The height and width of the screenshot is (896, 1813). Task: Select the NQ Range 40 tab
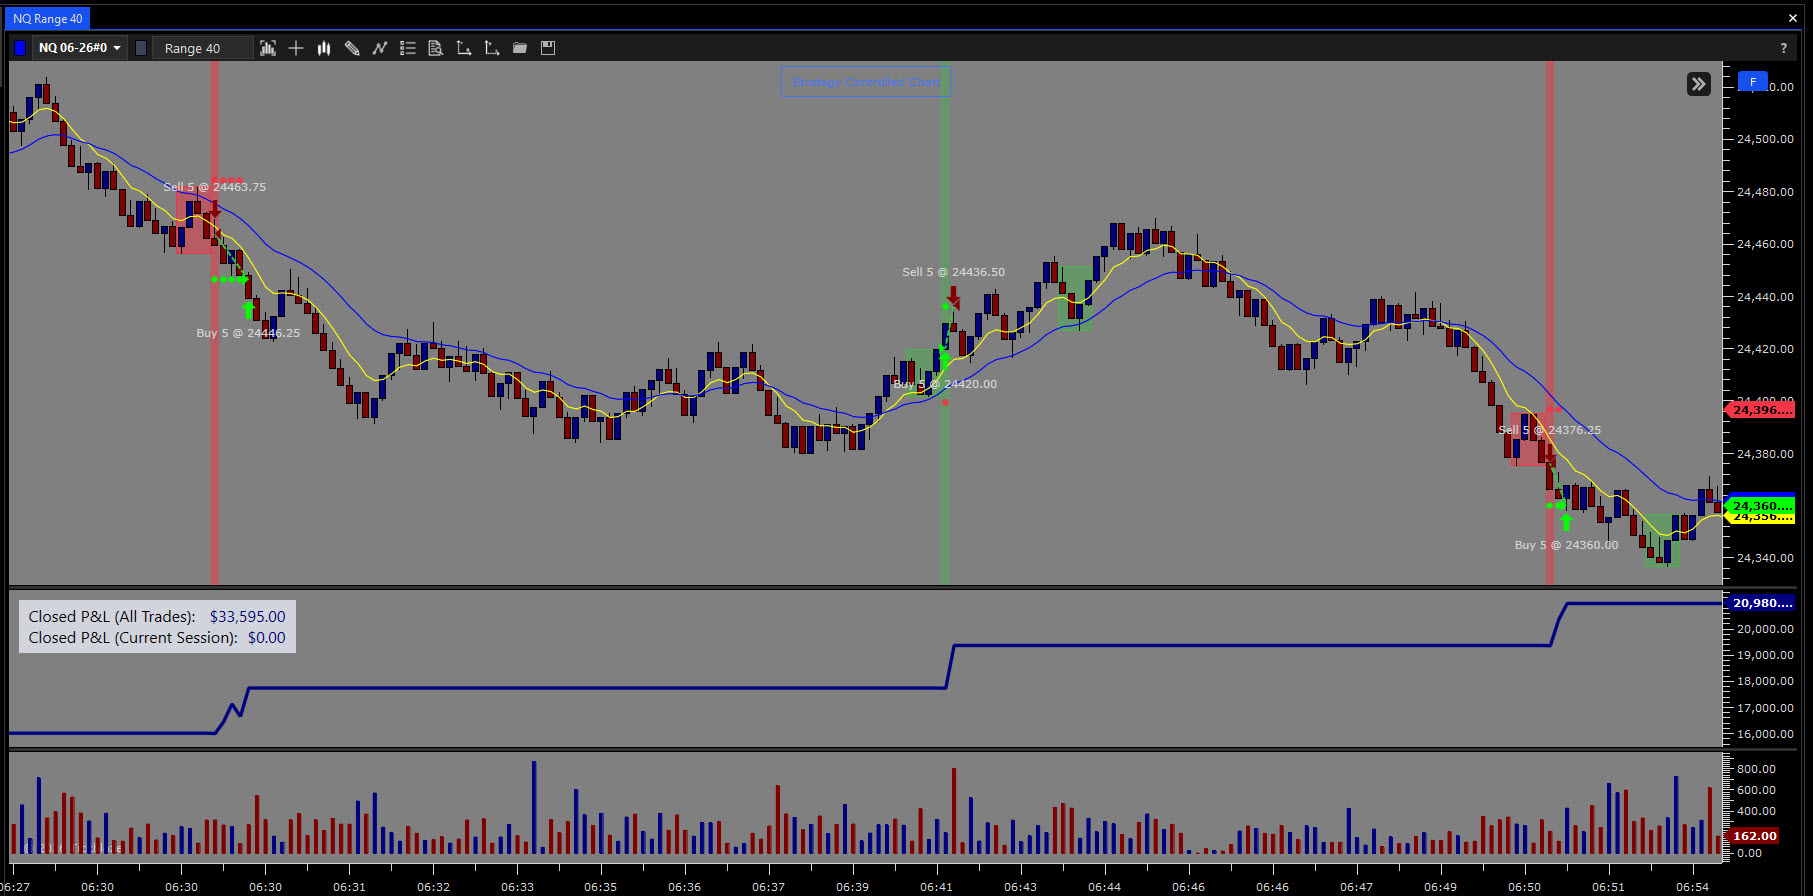point(48,18)
